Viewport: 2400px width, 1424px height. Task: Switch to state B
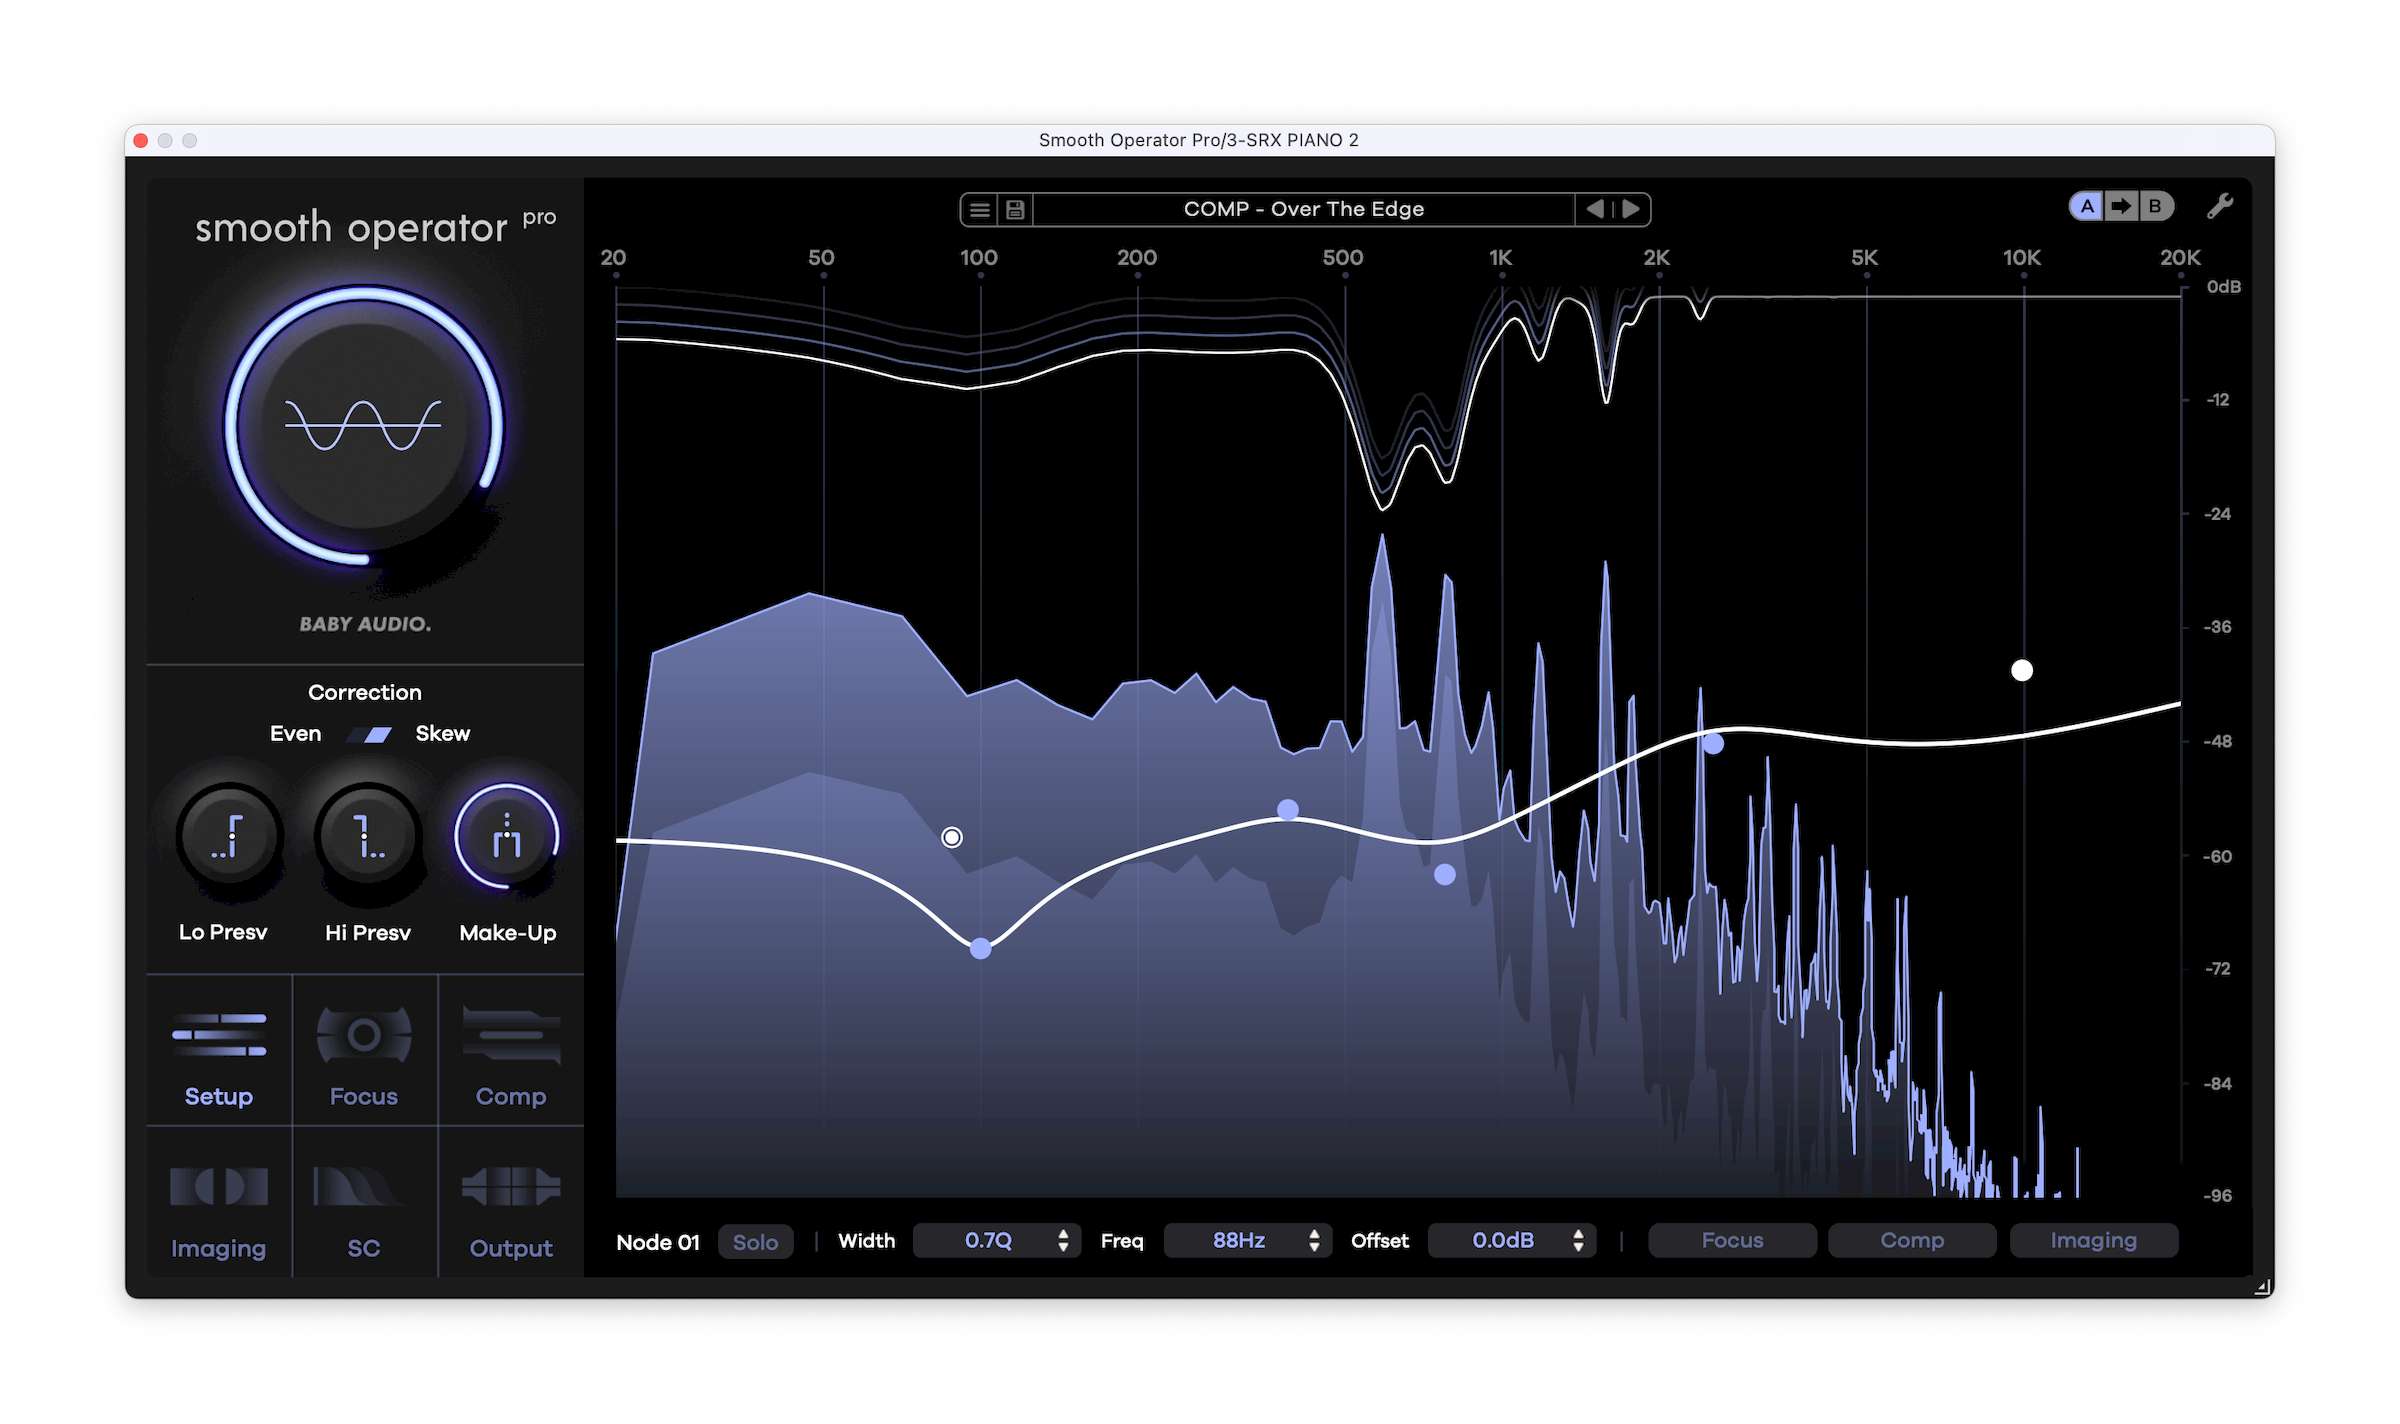click(2155, 207)
